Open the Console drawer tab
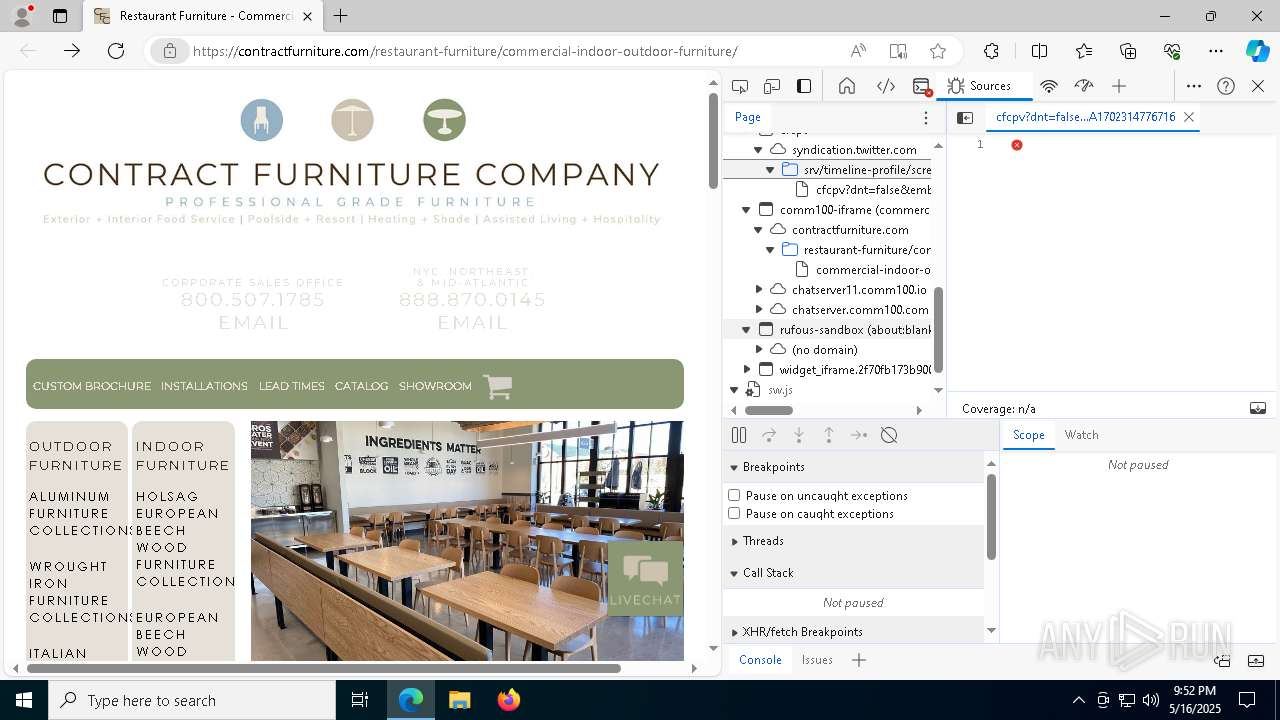Image resolution: width=1280 pixels, height=720 pixels. point(760,660)
